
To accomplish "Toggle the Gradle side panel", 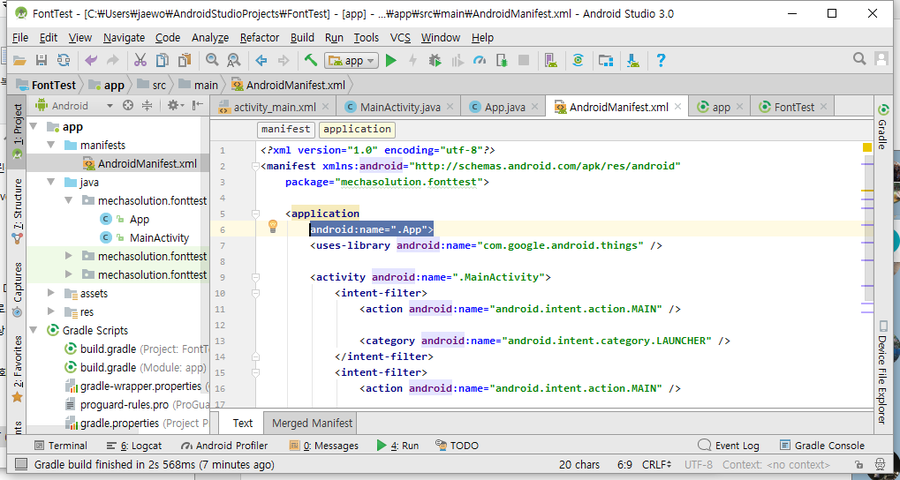I will tap(882, 127).
